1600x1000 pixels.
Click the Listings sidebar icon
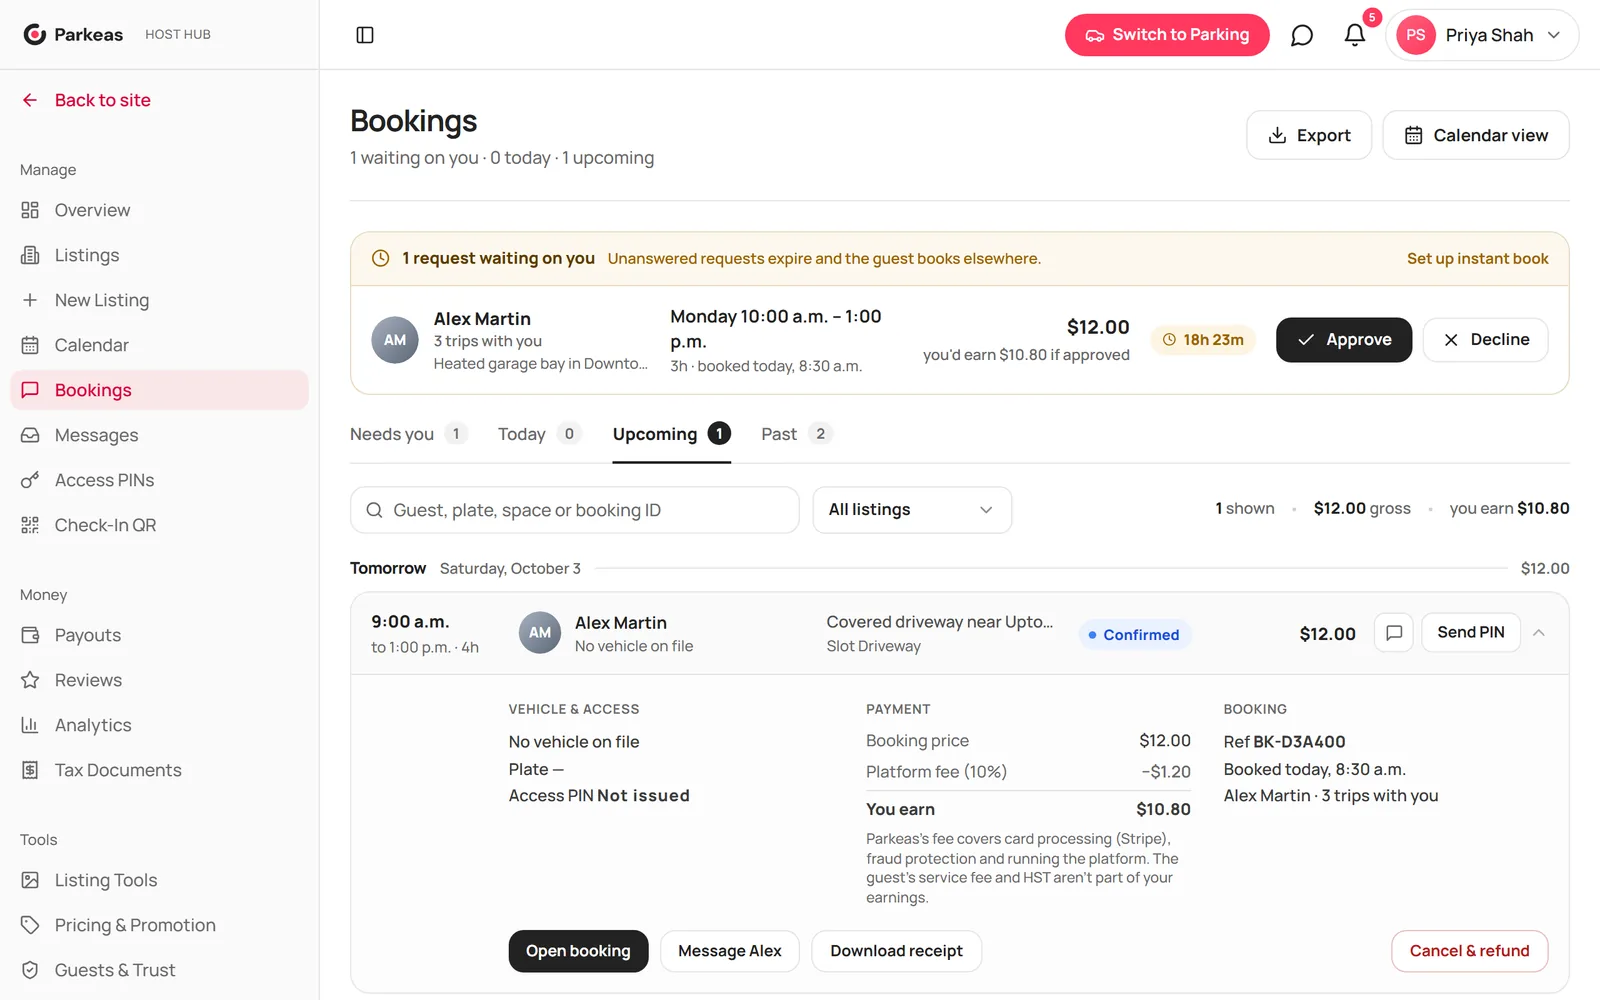coord(30,255)
